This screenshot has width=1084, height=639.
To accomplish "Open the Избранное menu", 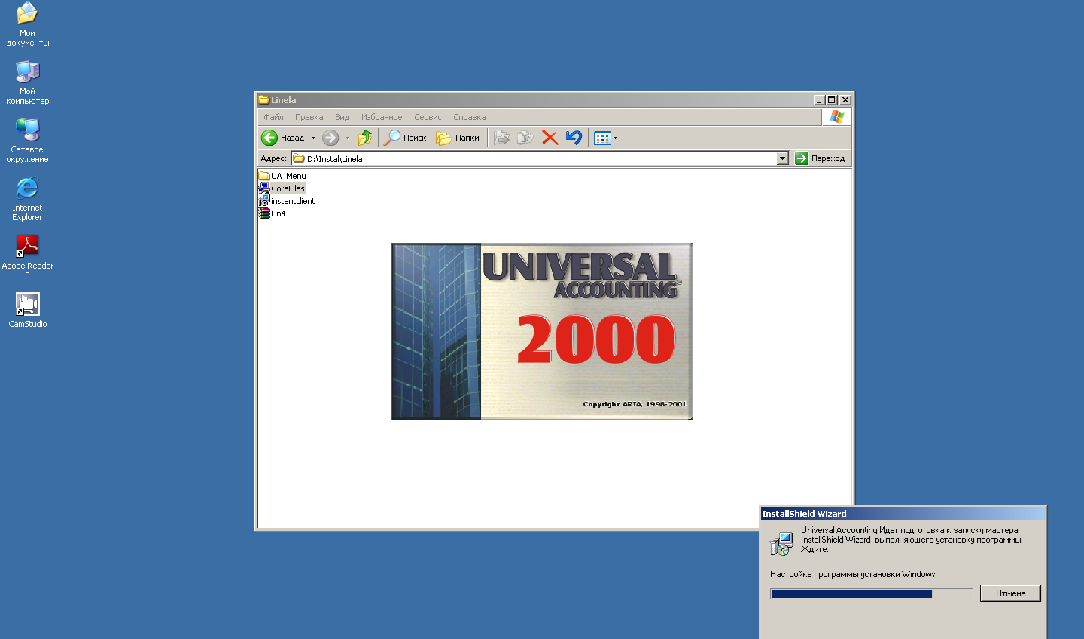I will point(382,117).
